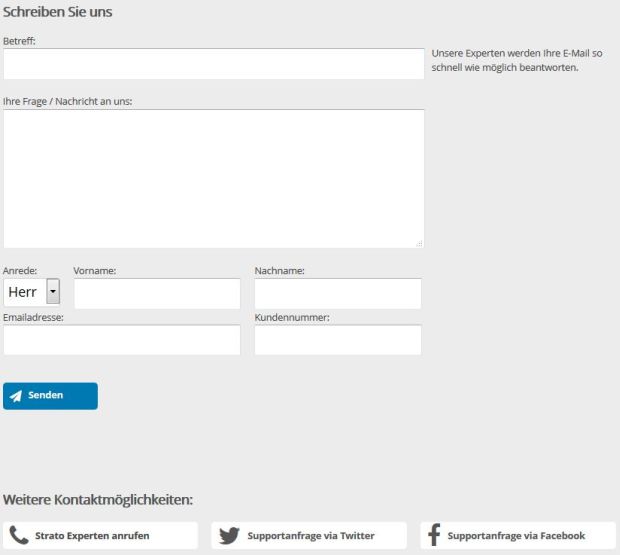The height and width of the screenshot is (555, 620).
Task: Open Strato Experten anrufen link
Action: [92, 535]
